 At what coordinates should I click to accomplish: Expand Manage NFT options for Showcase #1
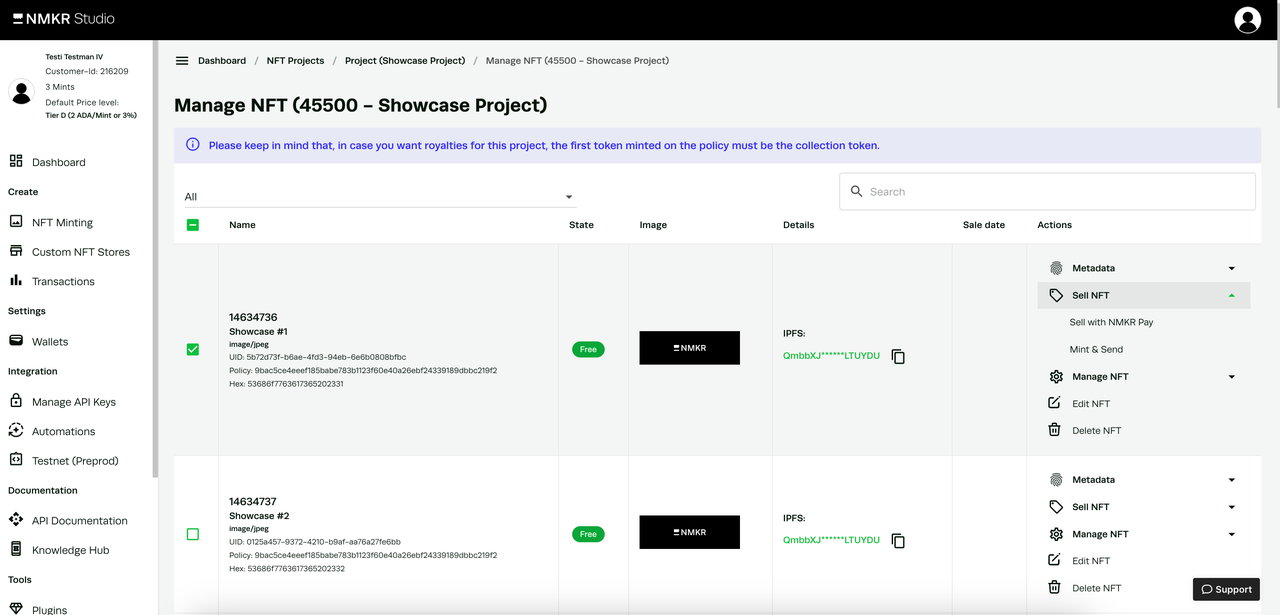point(1231,377)
